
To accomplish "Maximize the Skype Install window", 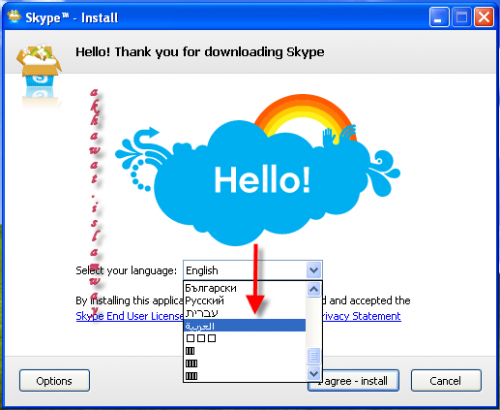I will click(461, 17).
